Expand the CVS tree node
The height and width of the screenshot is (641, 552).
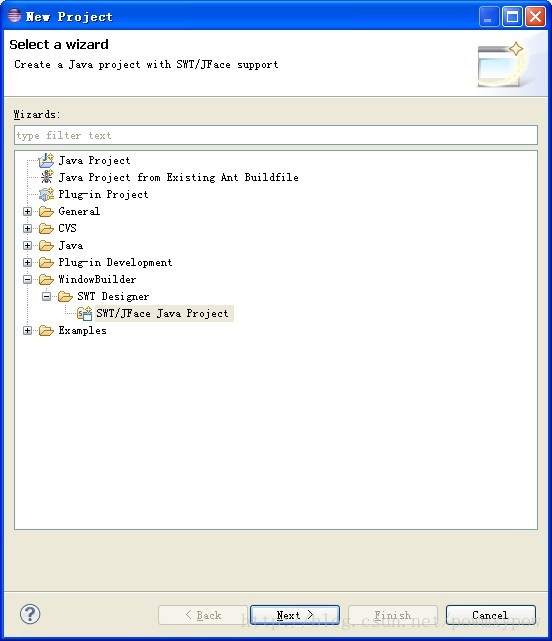(x=27, y=229)
